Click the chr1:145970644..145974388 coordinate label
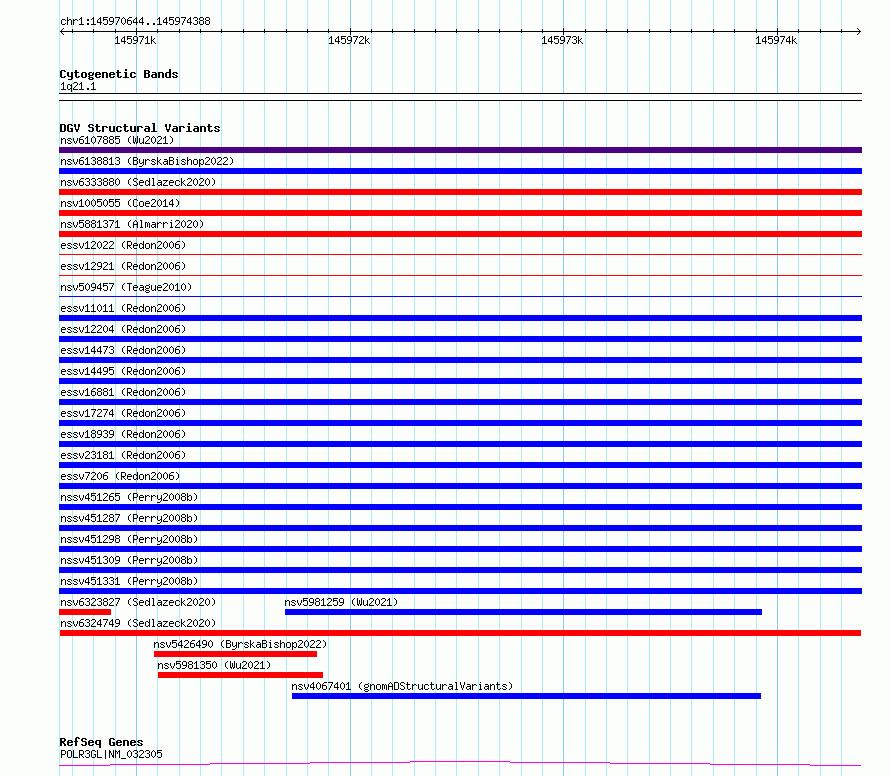Viewport: 890px width, 776px height. point(135,22)
